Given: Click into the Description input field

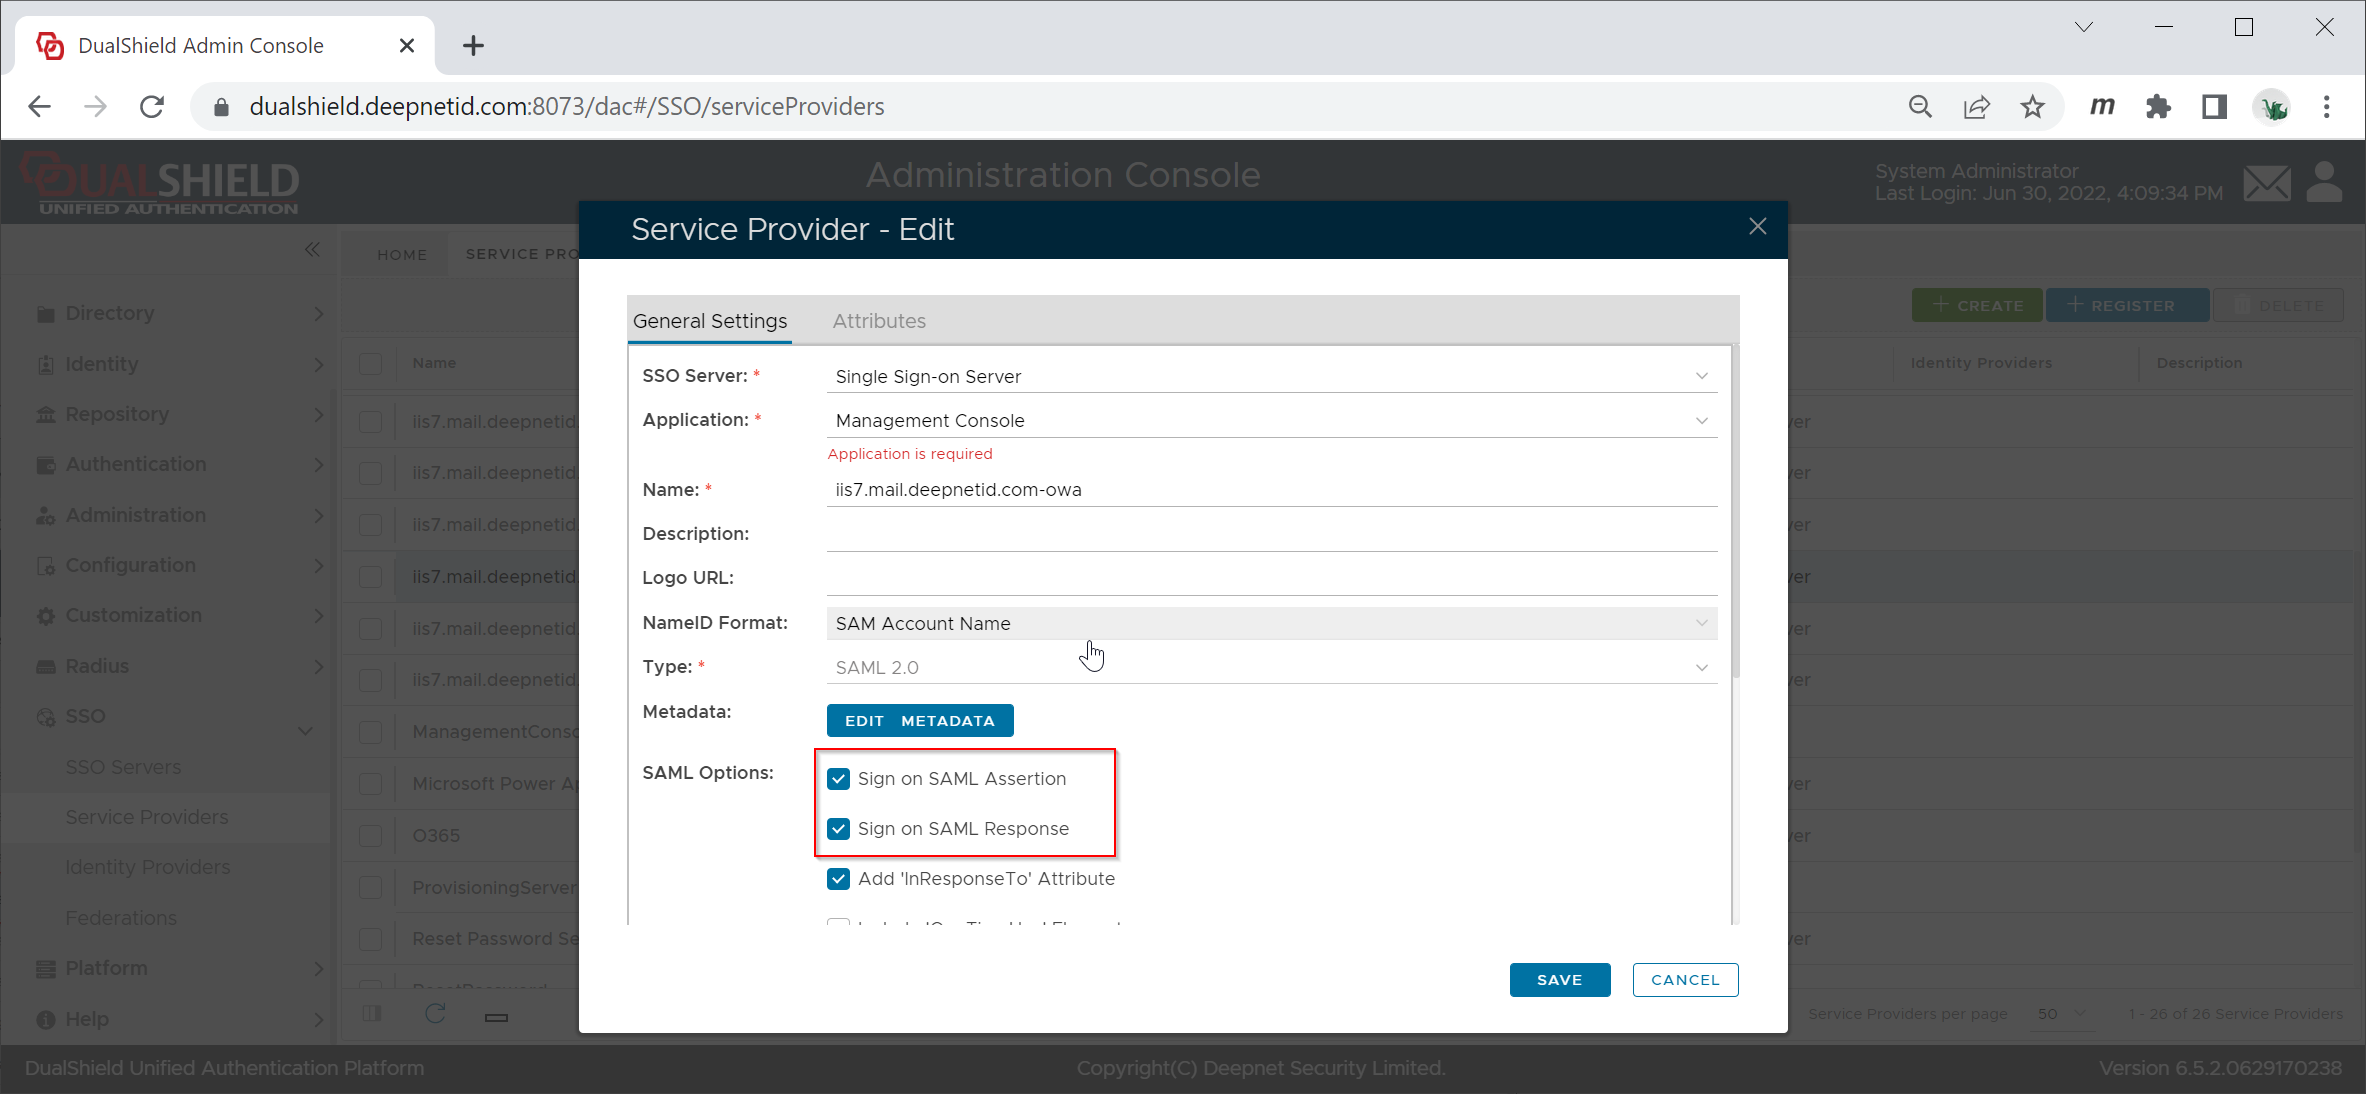Looking at the screenshot, I should pyautogui.click(x=1271, y=533).
